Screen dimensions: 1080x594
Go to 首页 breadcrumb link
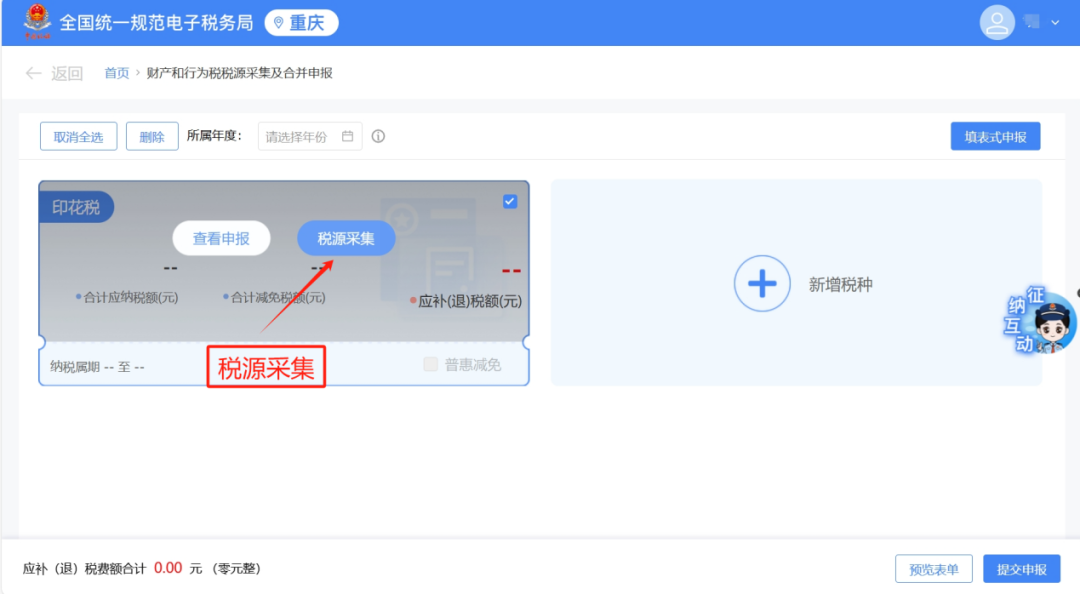point(116,73)
